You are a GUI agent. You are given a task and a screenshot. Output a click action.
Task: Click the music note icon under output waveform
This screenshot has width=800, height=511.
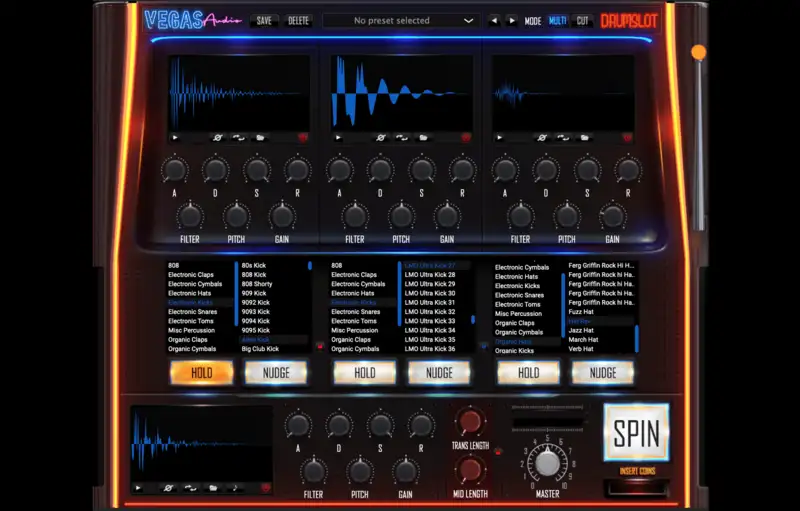(x=235, y=488)
